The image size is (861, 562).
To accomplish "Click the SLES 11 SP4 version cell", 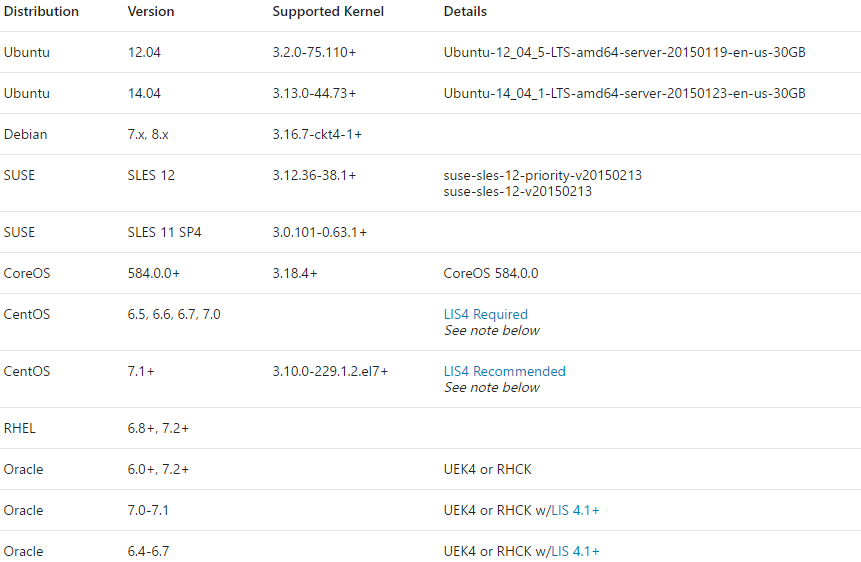I will click(165, 232).
